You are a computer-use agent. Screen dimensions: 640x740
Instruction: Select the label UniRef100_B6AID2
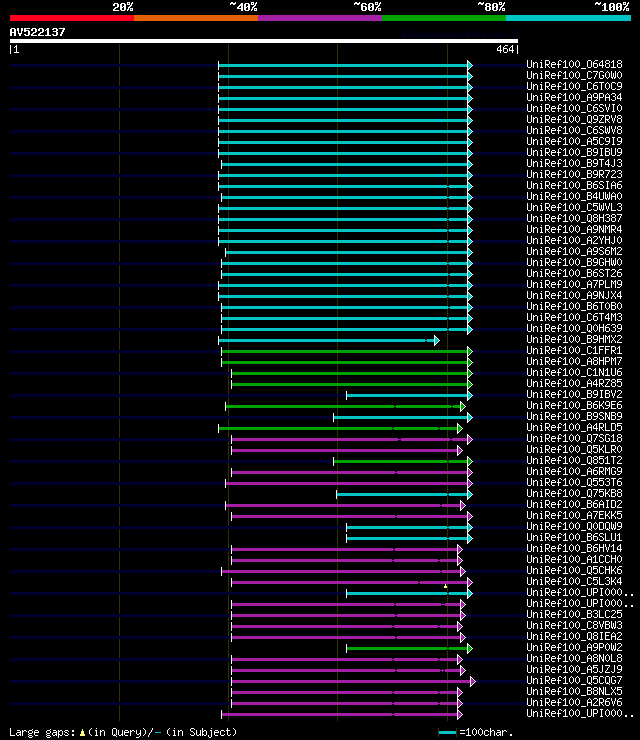(x=574, y=504)
